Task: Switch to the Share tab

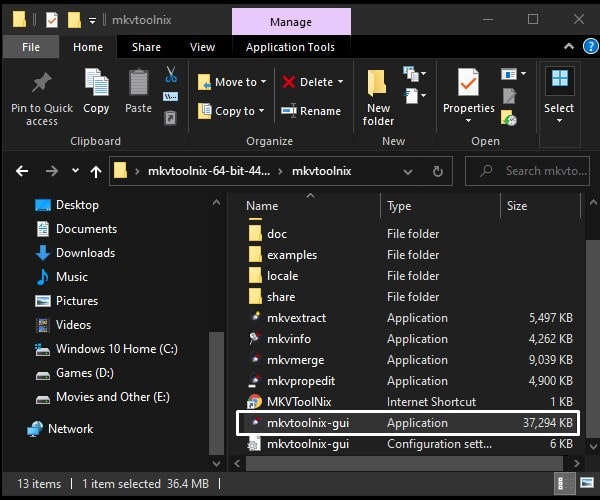Action: pos(146,47)
